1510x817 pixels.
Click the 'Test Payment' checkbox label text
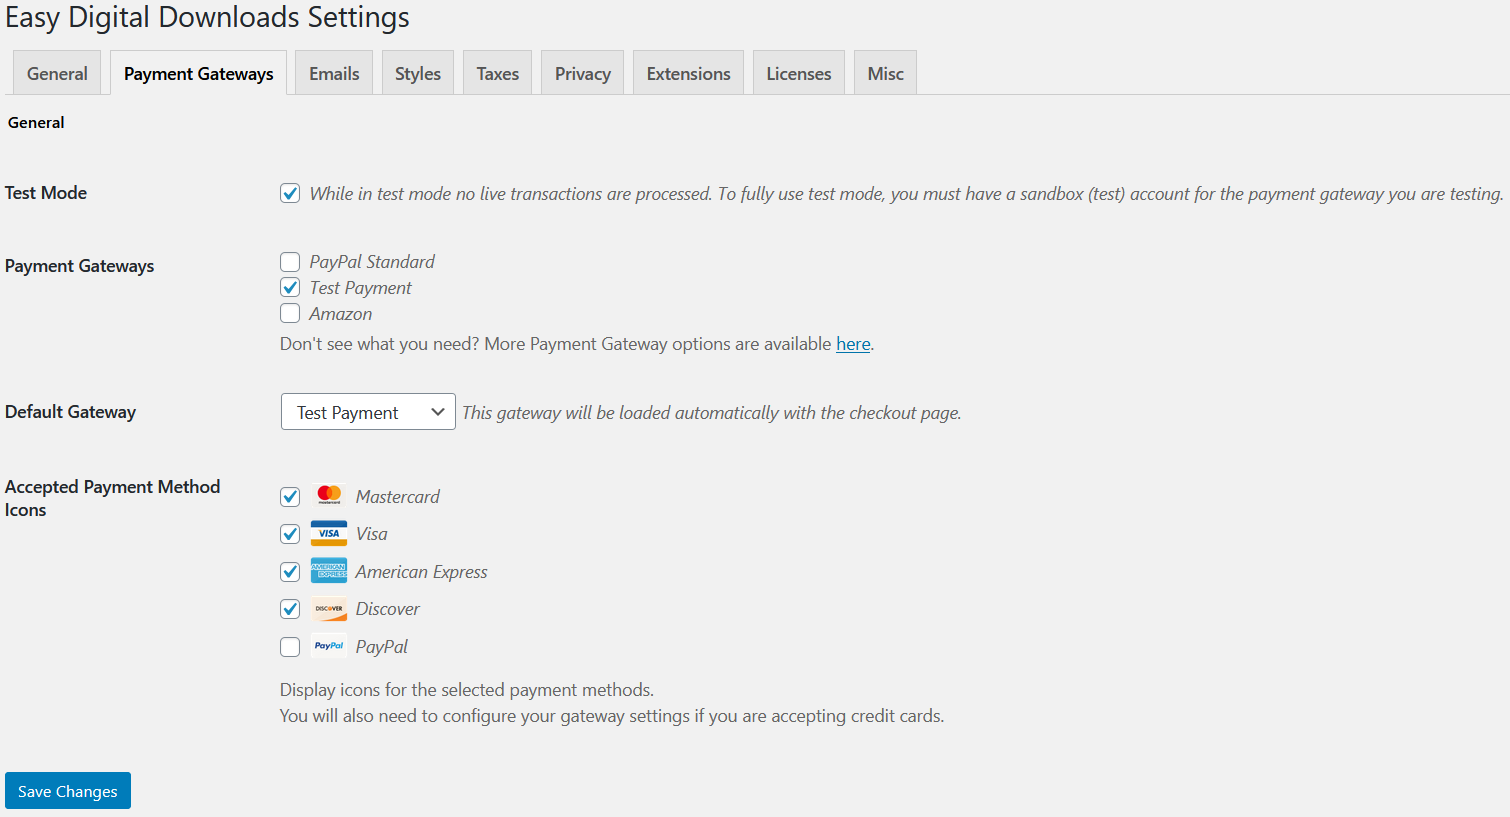coord(360,288)
